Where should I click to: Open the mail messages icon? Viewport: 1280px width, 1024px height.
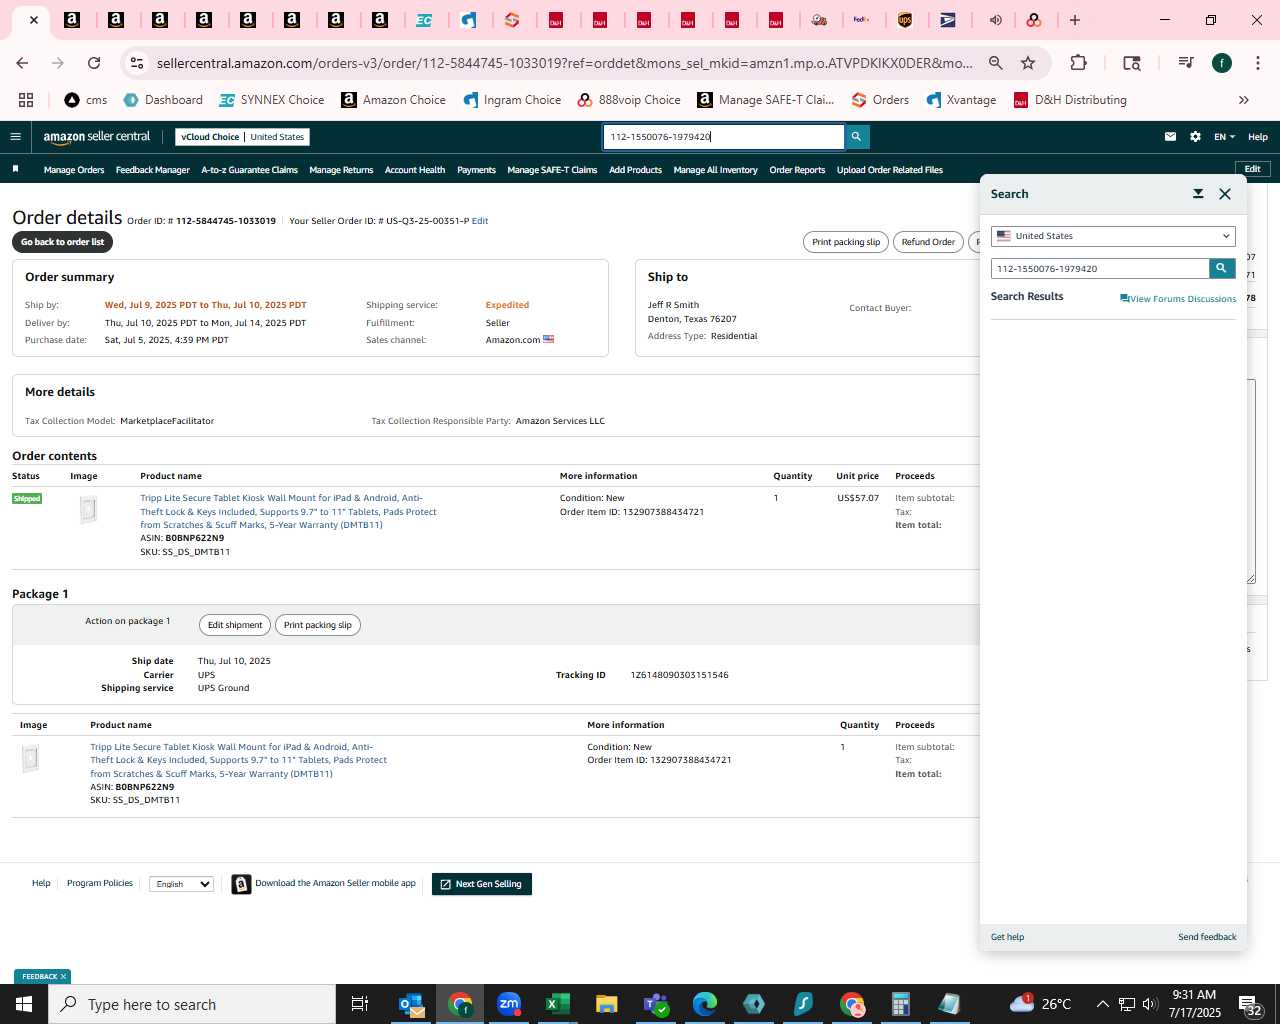[1170, 137]
